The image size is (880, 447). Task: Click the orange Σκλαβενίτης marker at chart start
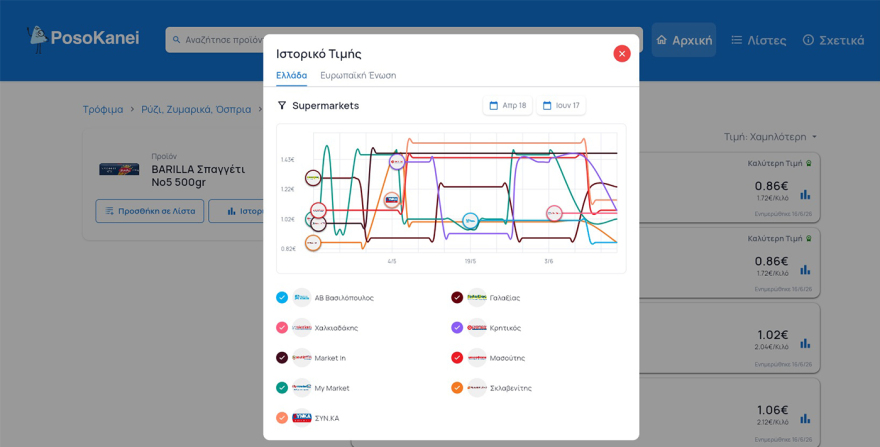[313, 243]
